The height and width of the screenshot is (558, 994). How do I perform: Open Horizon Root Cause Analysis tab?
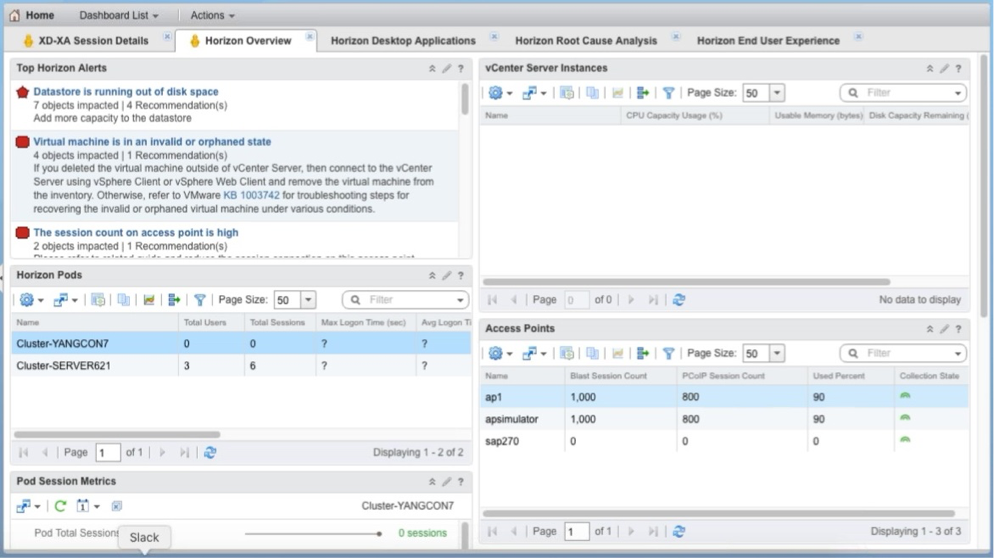pyautogui.click(x=586, y=41)
